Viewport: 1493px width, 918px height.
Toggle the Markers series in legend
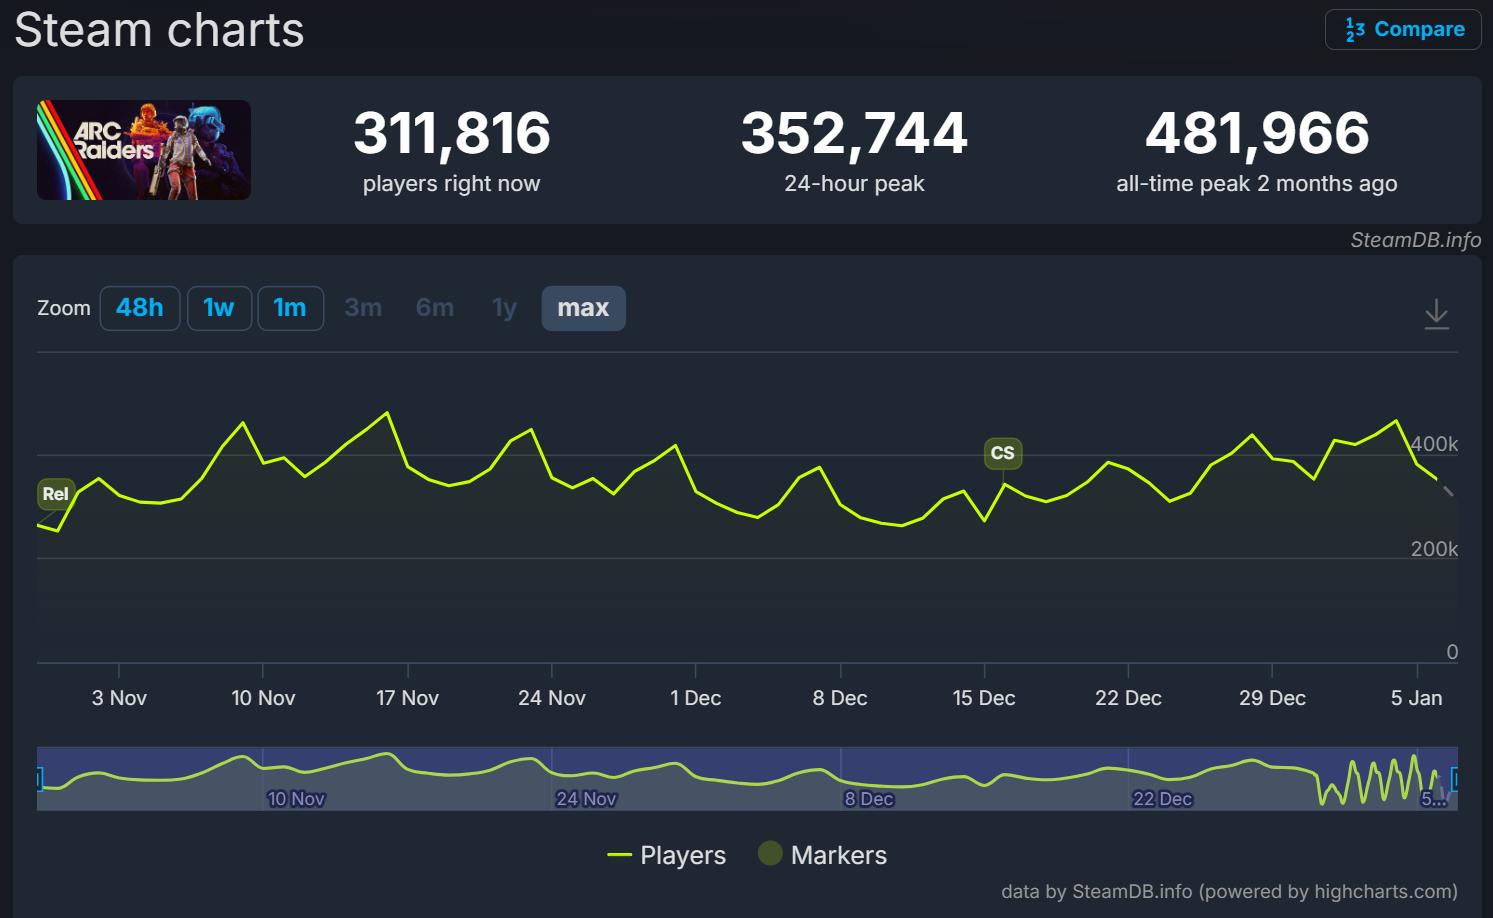(x=823, y=855)
